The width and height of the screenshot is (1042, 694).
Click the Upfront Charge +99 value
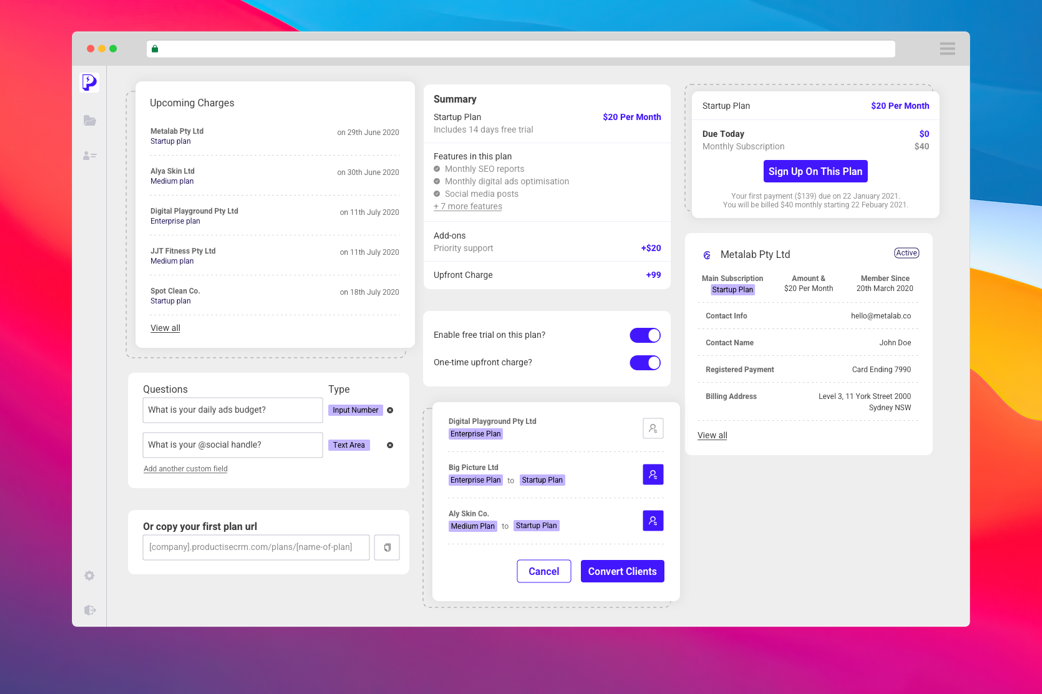pyautogui.click(x=653, y=275)
